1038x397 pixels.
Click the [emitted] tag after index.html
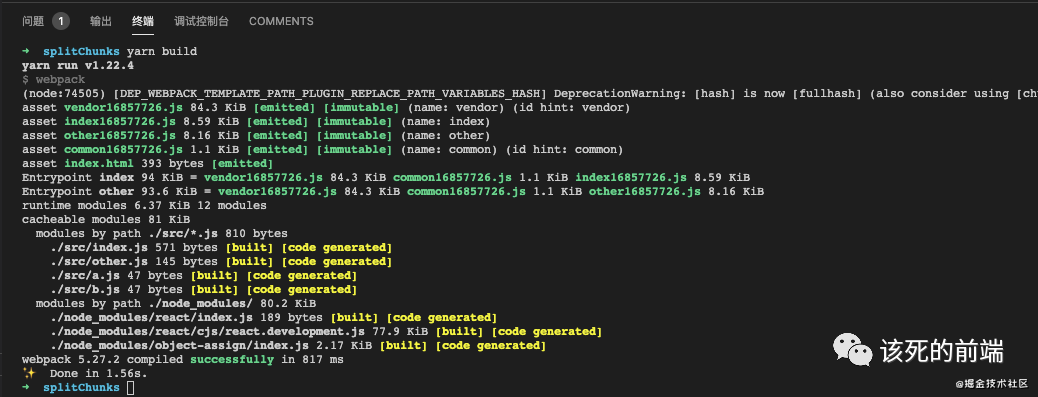tap(242, 163)
